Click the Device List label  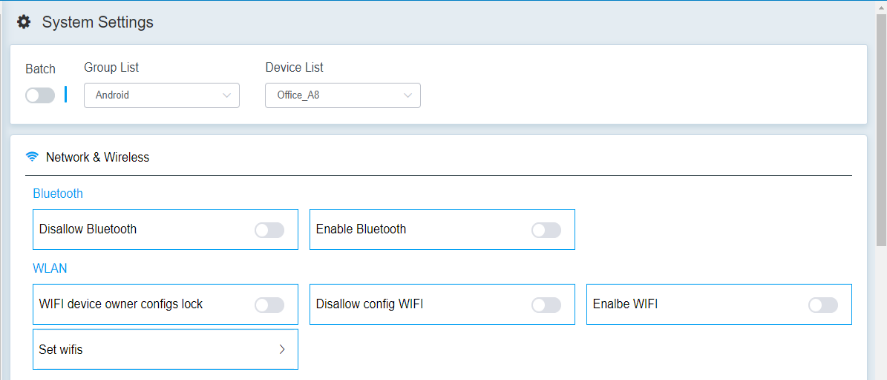[294, 67]
